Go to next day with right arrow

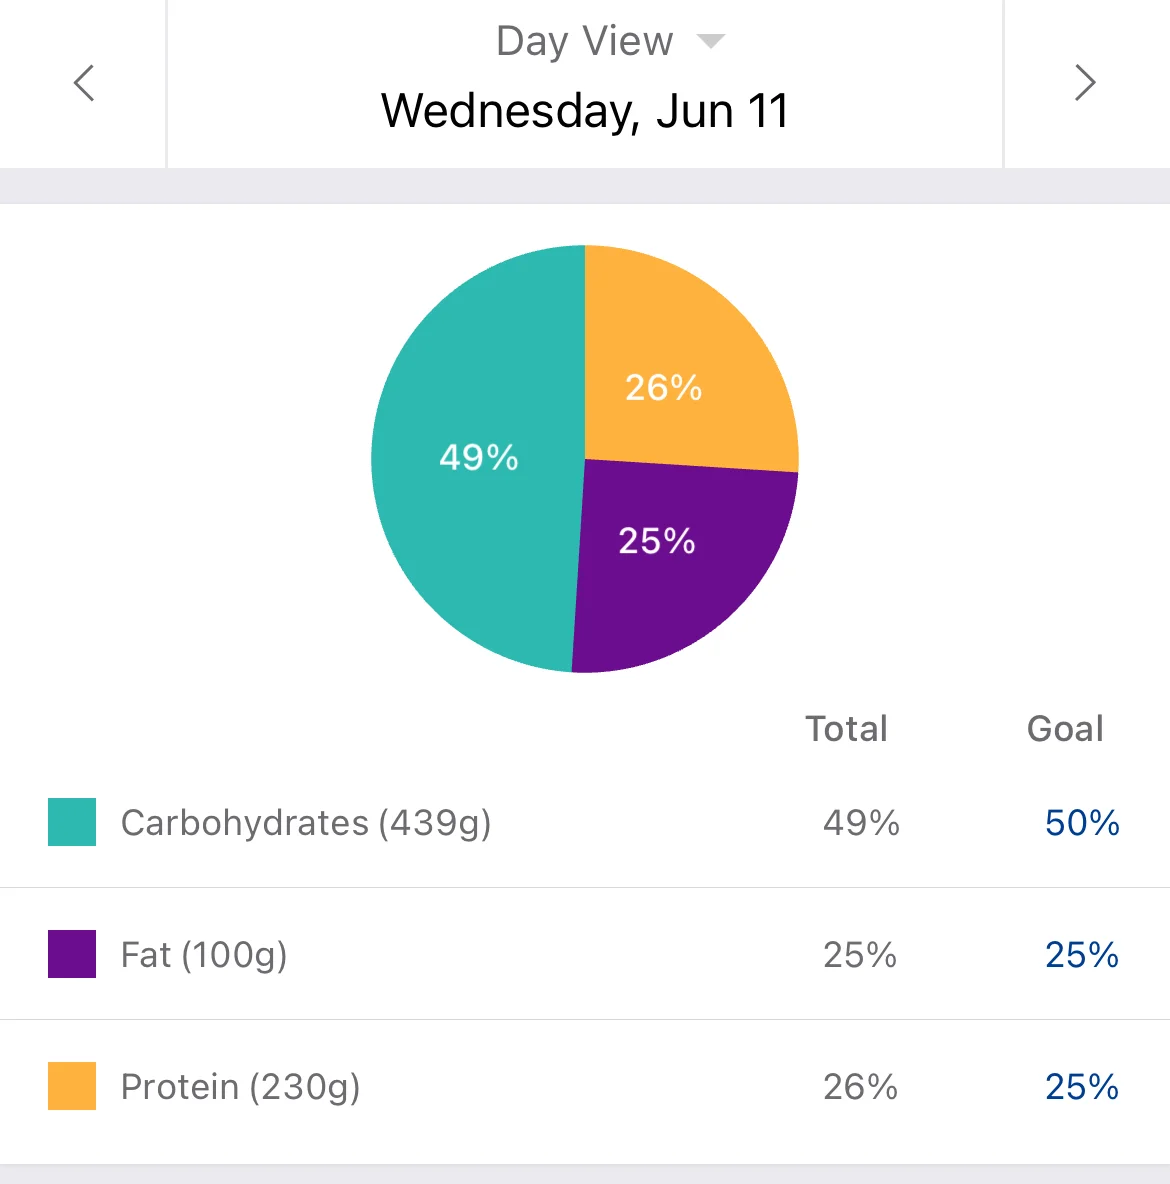click(1085, 83)
